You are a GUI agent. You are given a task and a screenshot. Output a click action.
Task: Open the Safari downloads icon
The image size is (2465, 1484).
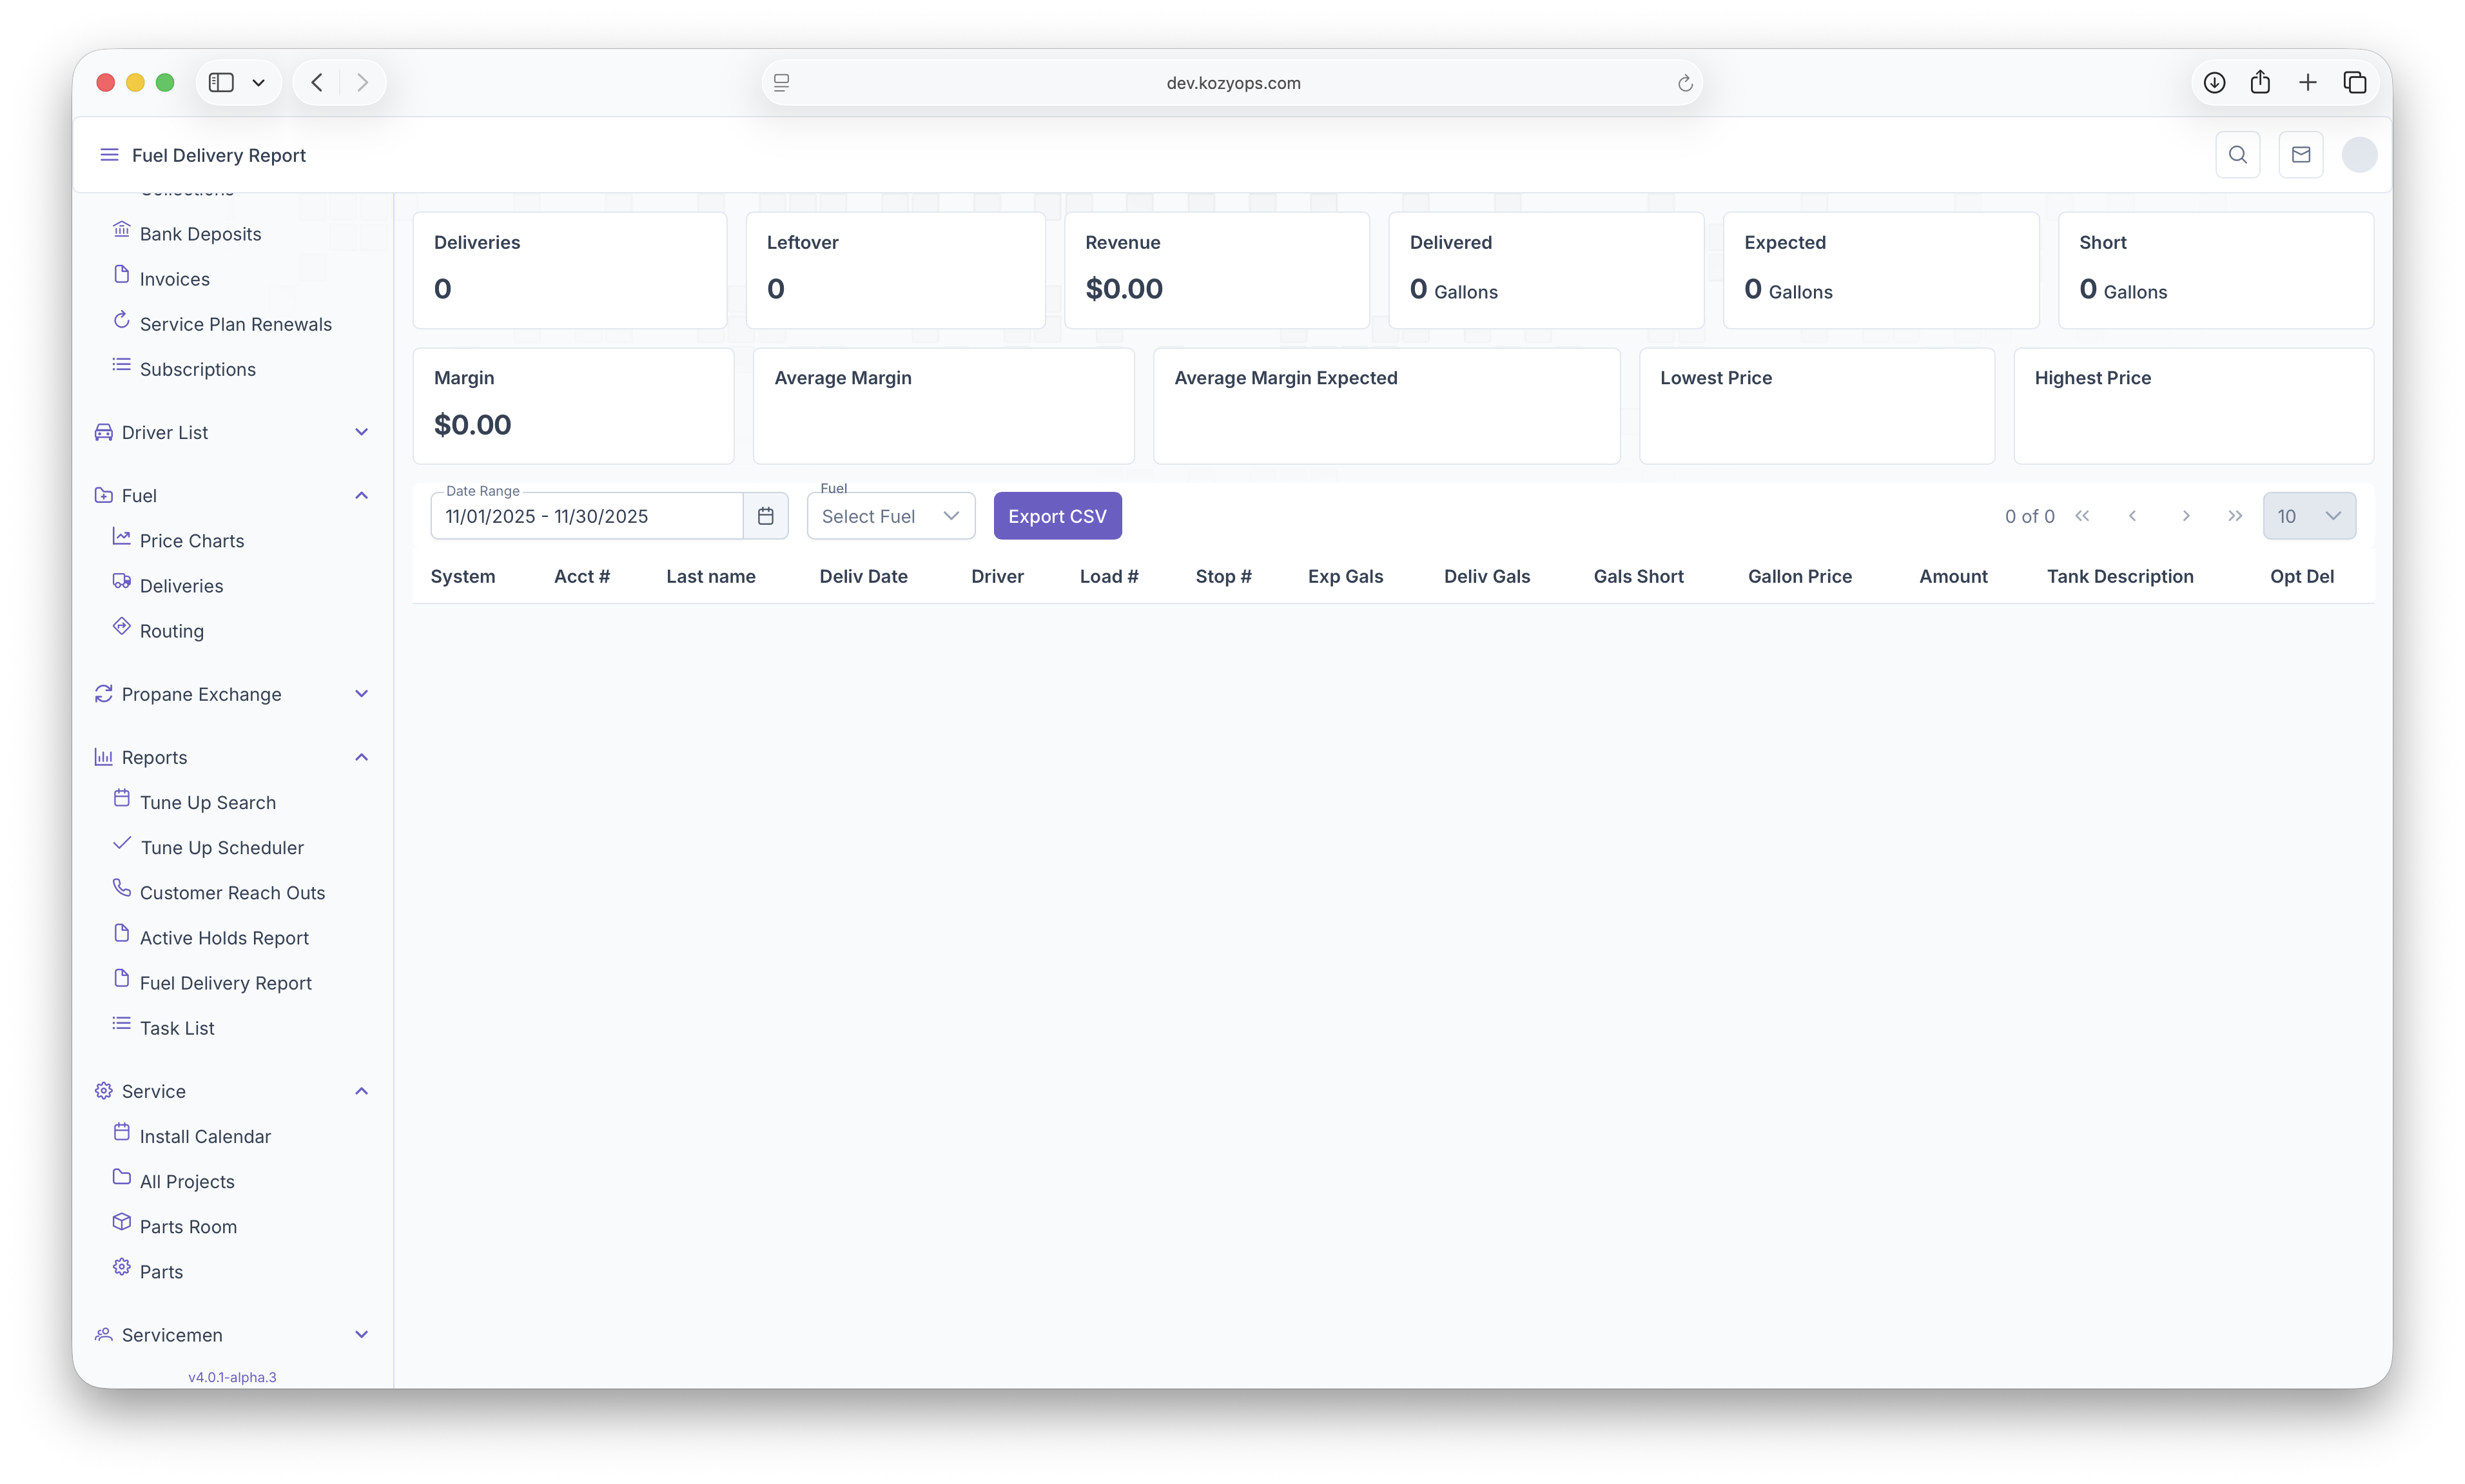(x=2214, y=83)
